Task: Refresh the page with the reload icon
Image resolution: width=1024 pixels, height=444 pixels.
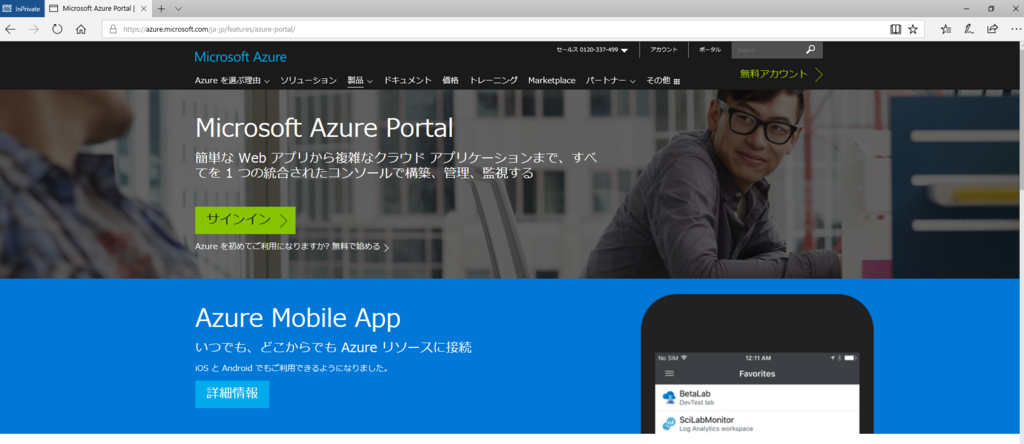Action: point(57,29)
